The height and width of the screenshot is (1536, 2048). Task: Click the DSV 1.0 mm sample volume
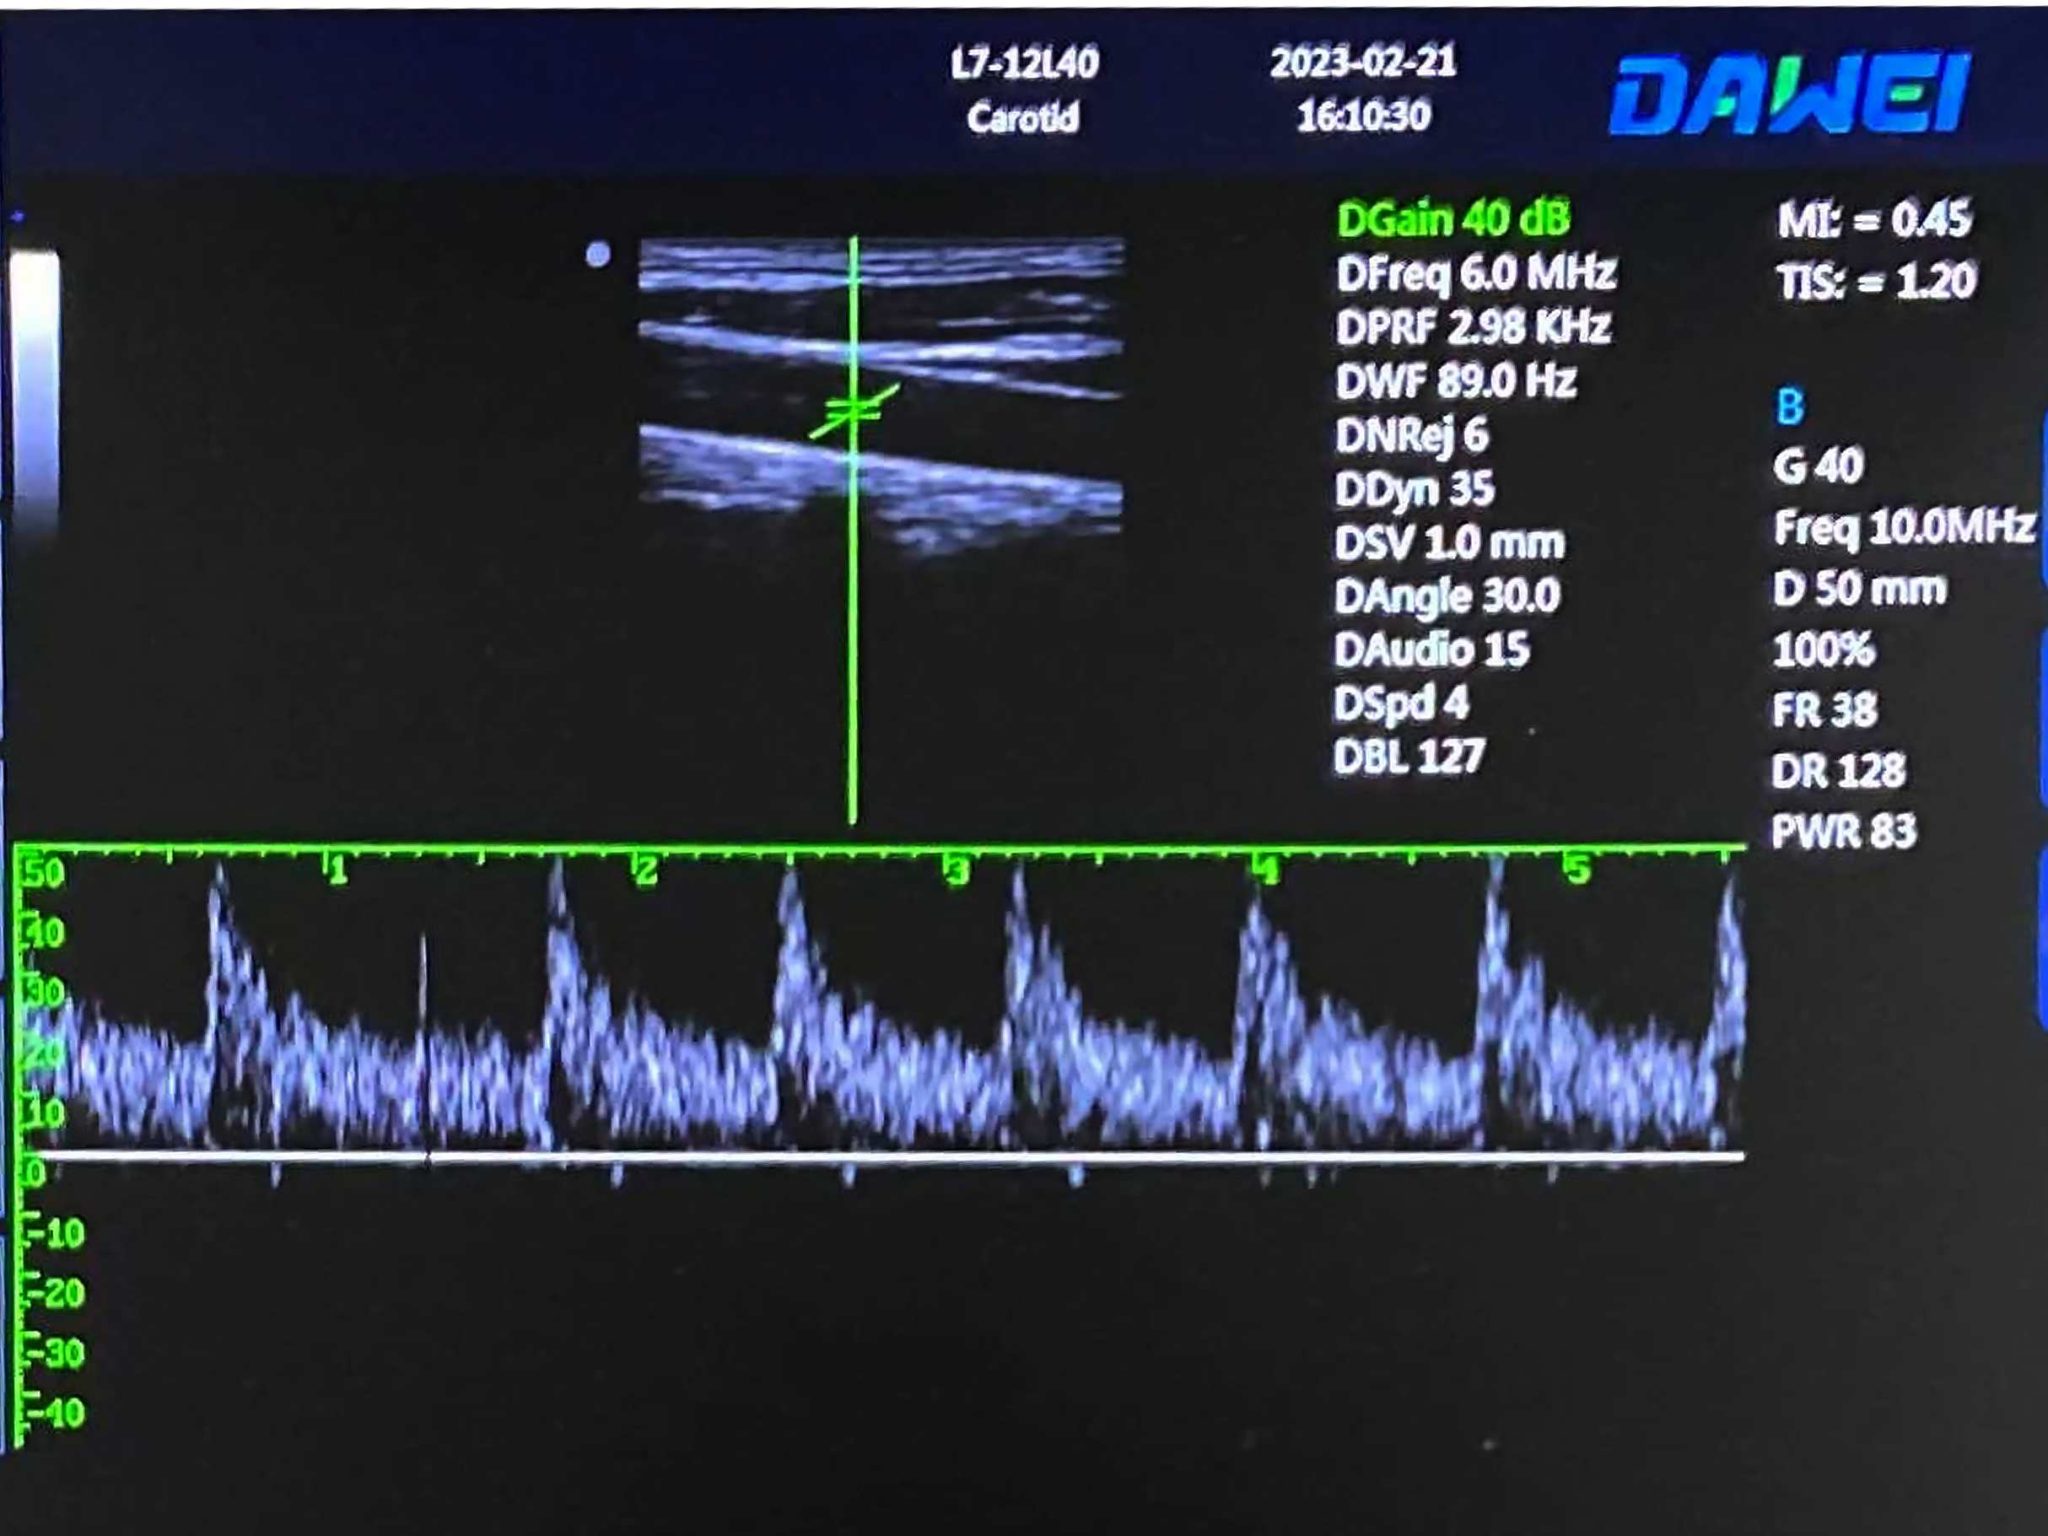[1449, 543]
